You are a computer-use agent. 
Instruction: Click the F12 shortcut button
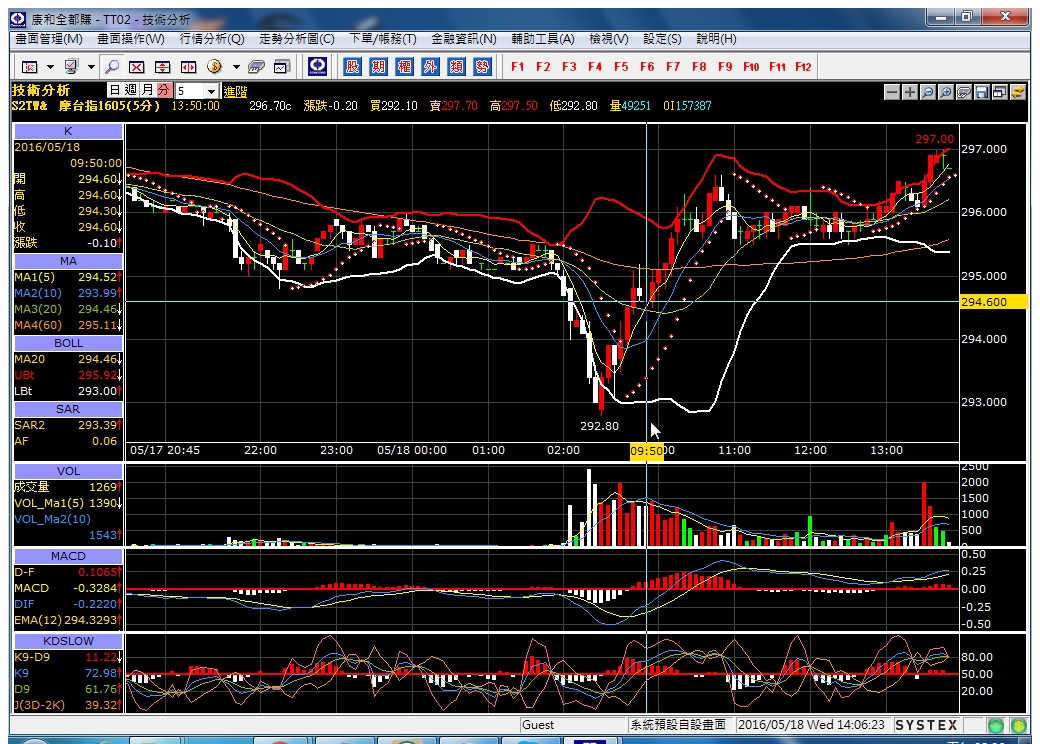(803, 67)
